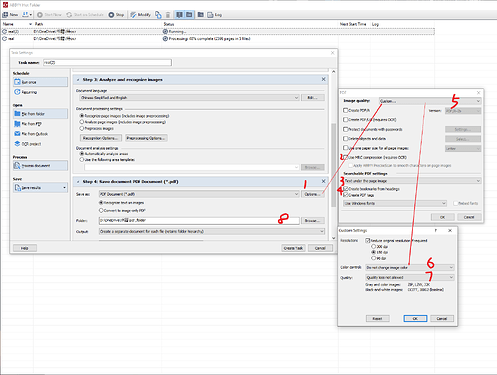
Task: Click Reset in Custom Settings dialog
Action: coord(377,318)
